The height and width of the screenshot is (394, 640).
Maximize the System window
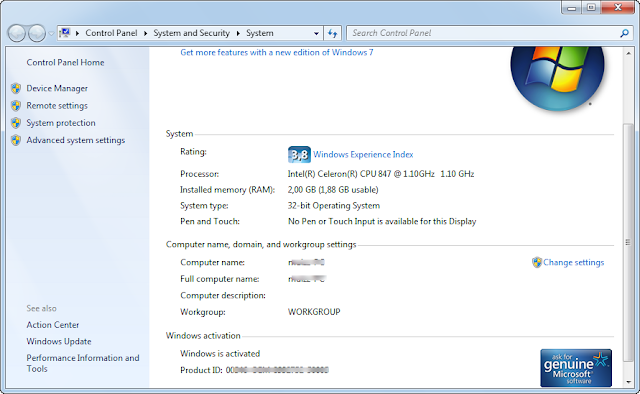pos(591,8)
